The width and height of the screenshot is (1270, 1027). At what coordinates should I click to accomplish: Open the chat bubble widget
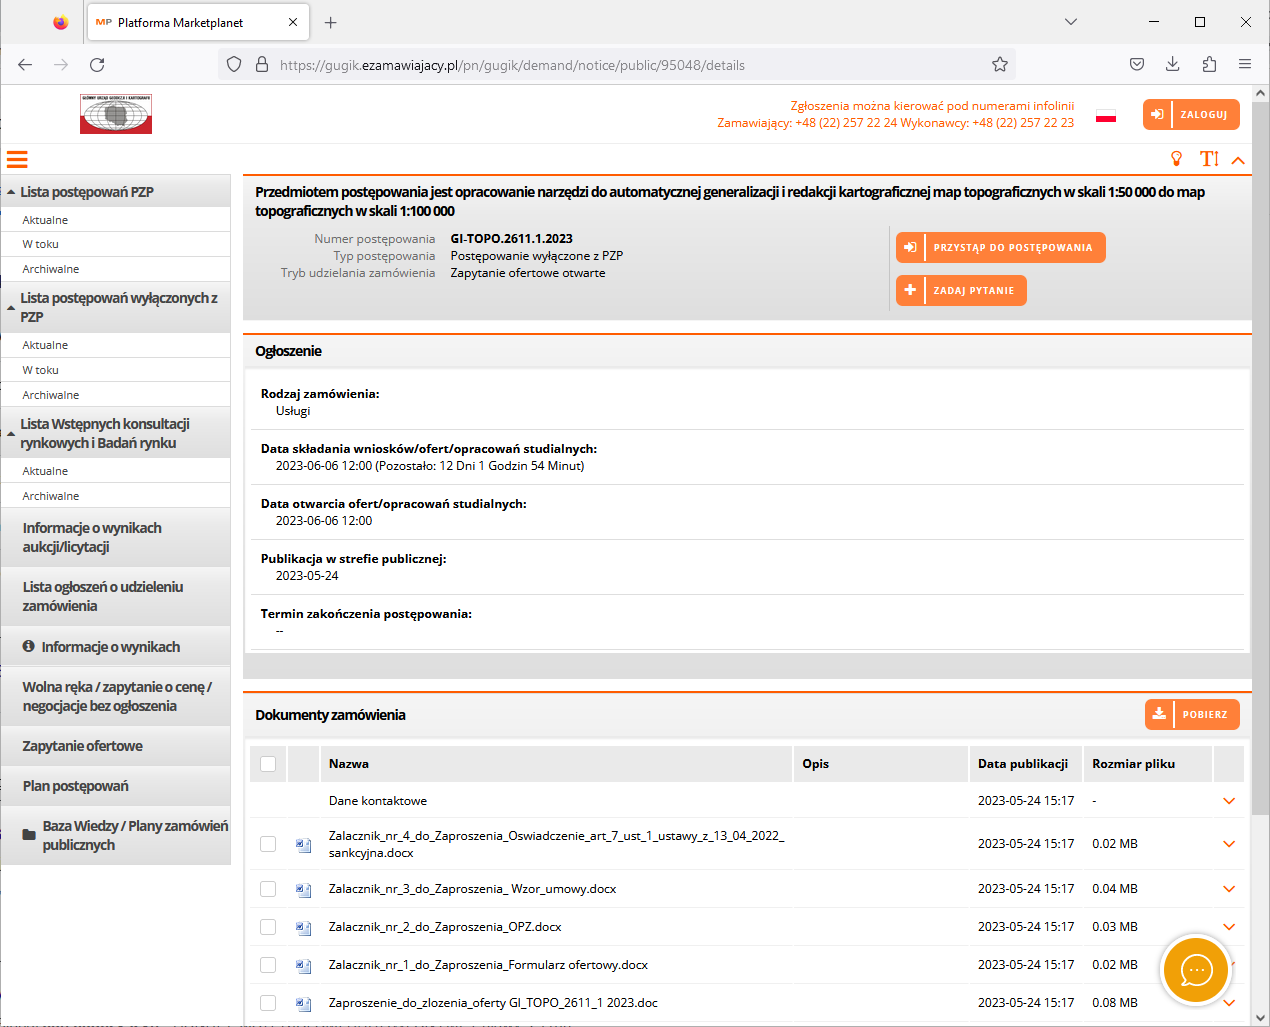click(x=1196, y=969)
